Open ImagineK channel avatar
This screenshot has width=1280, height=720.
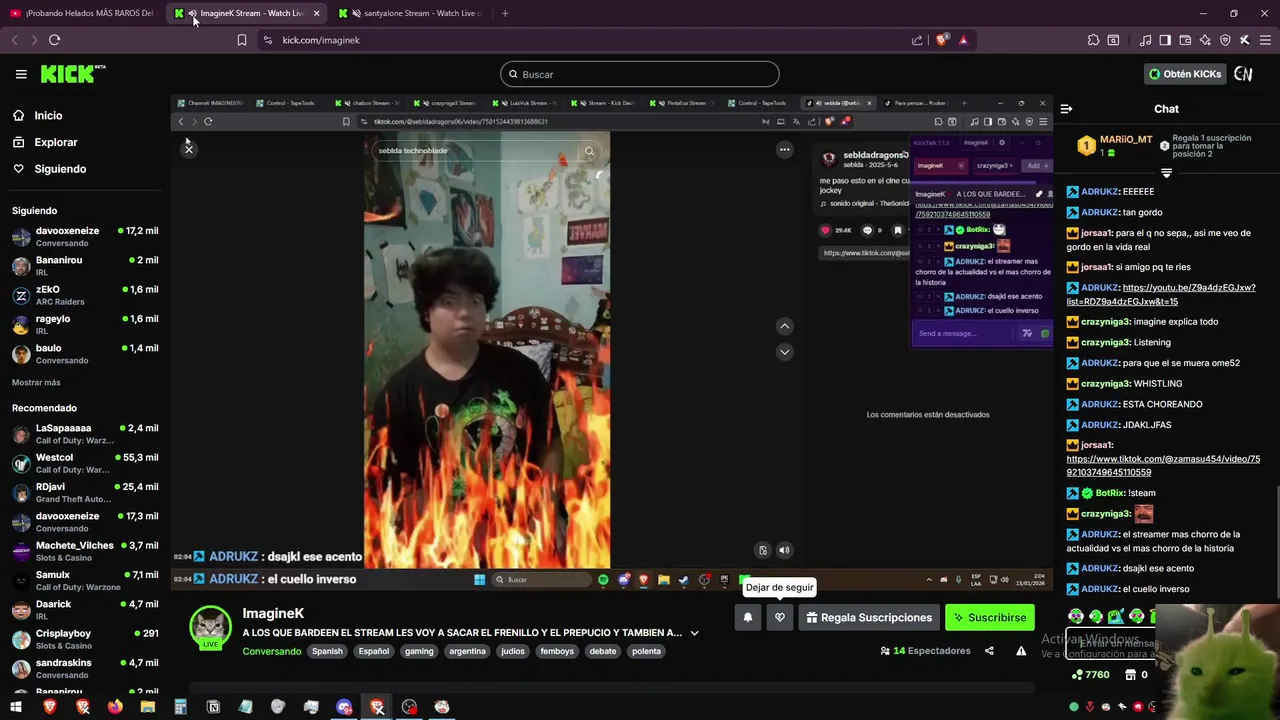coord(211,626)
